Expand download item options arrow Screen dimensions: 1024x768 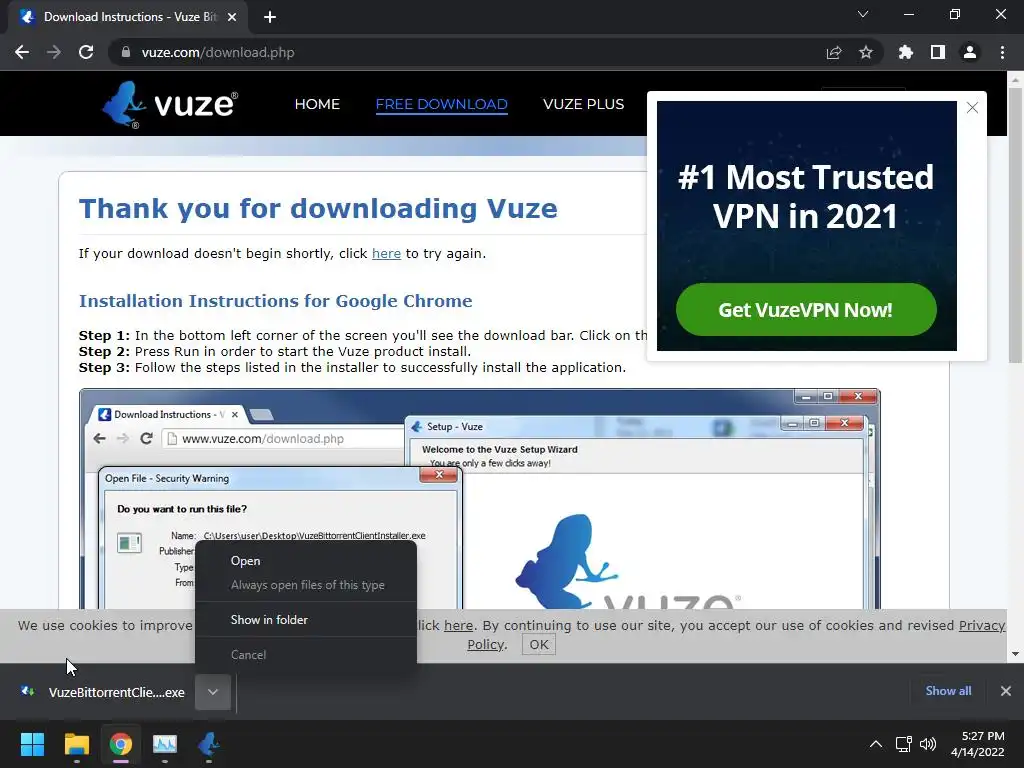coord(213,692)
